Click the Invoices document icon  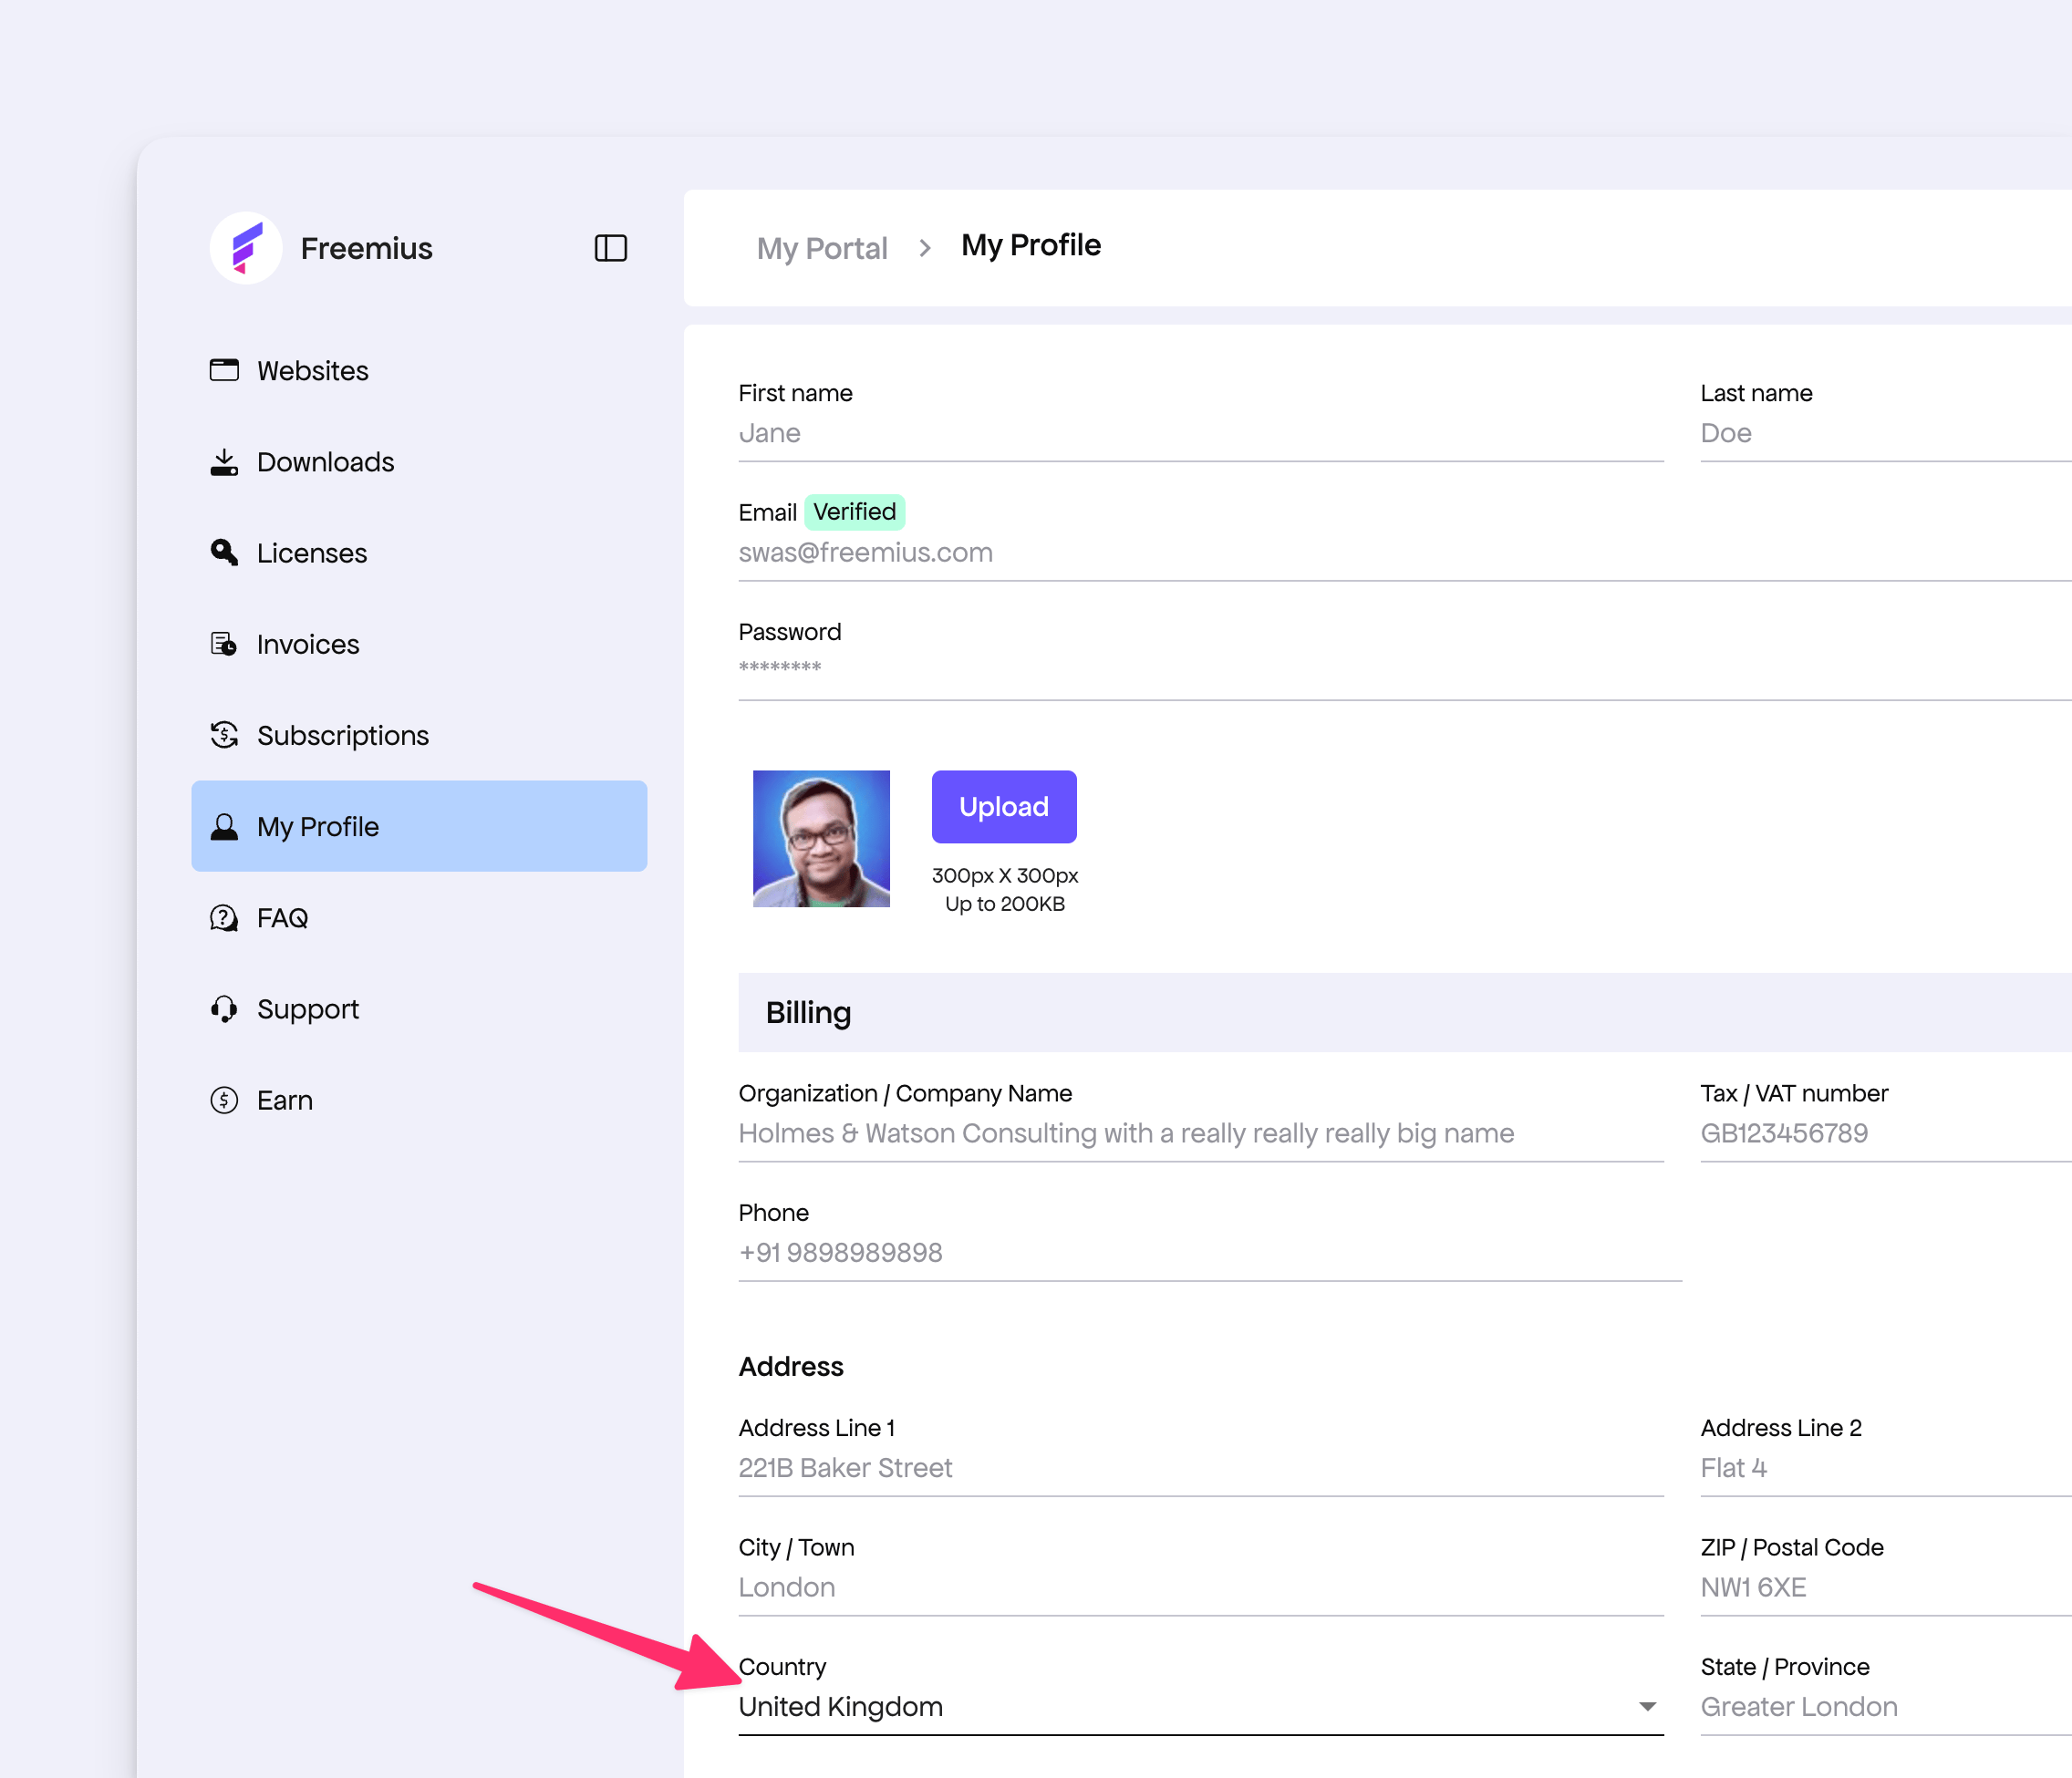224,644
